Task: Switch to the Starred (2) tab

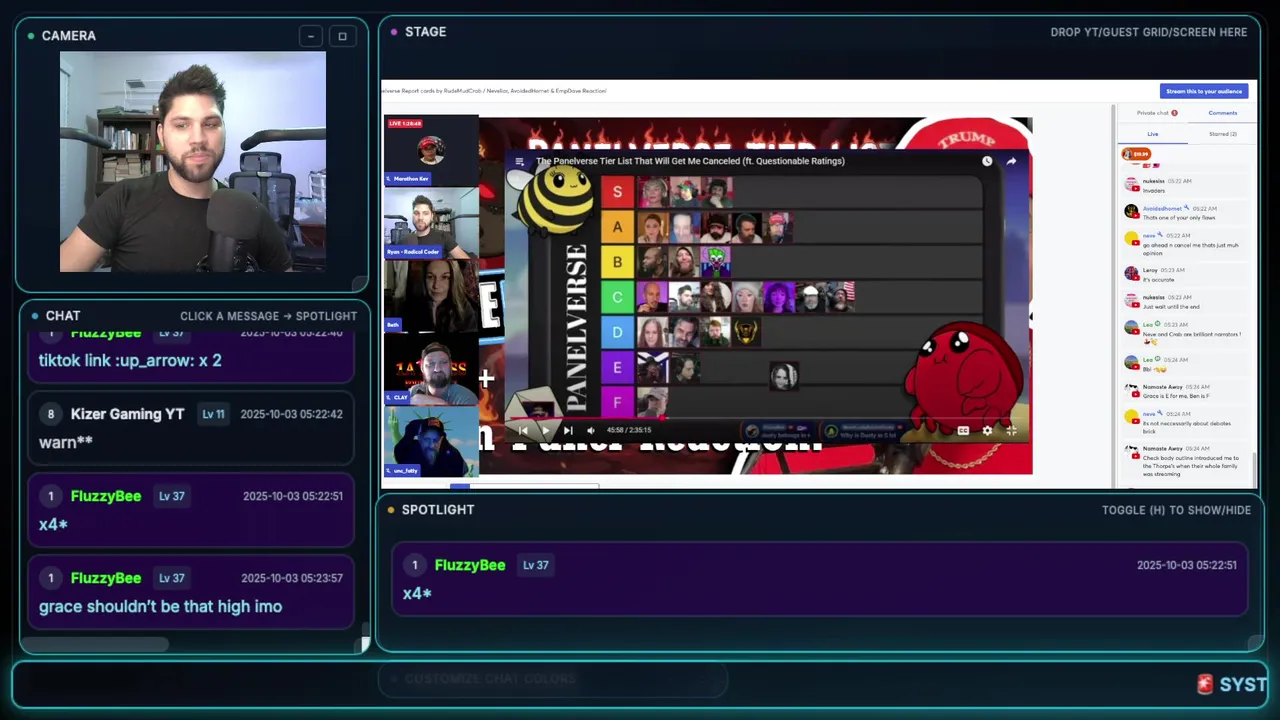Action: [1222, 134]
